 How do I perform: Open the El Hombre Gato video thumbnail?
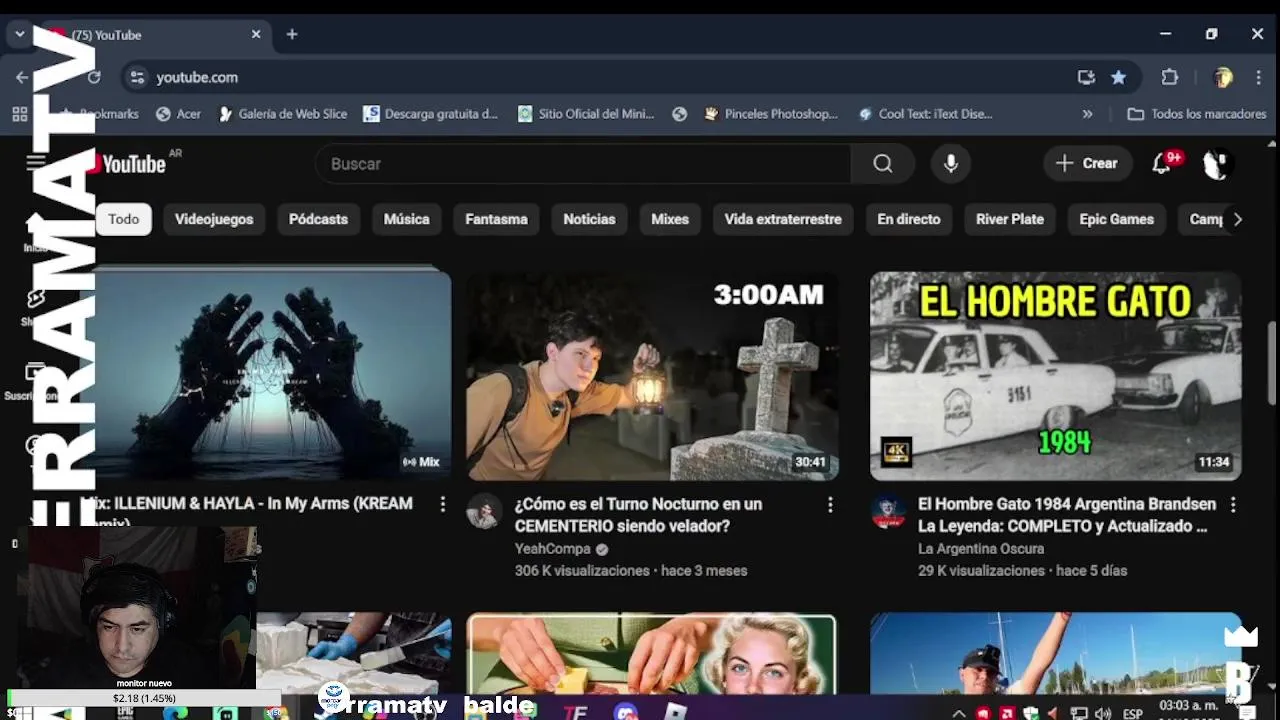click(x=1055, y=376)
